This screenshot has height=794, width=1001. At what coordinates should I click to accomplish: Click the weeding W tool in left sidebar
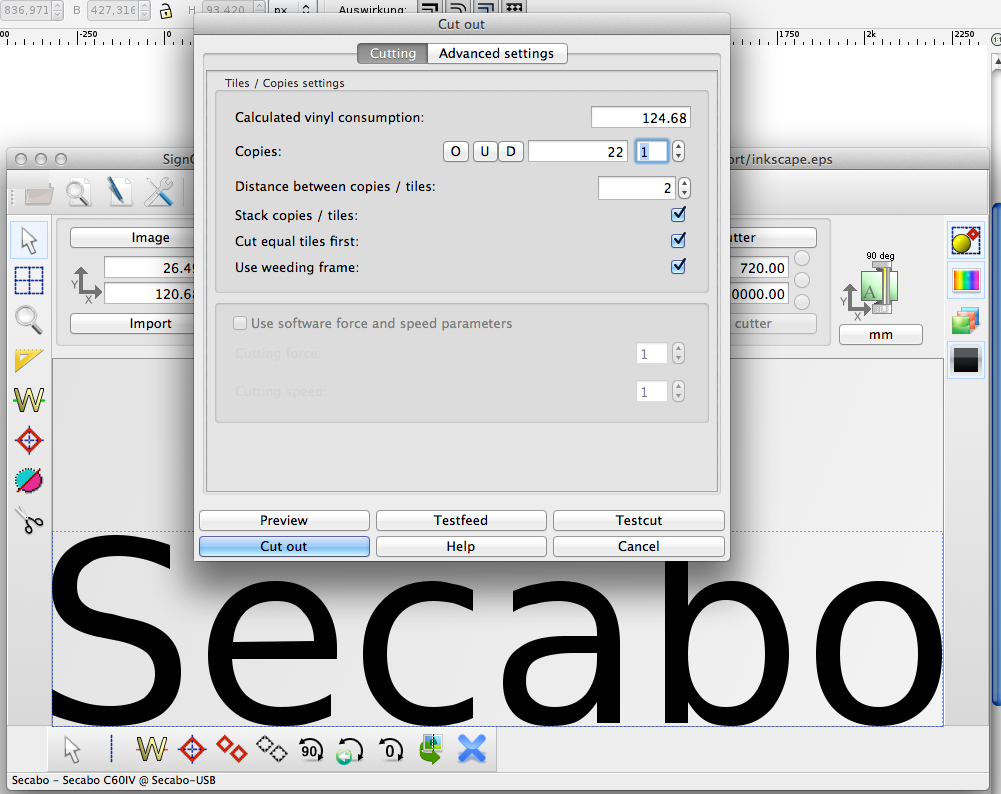click(x=29, y=400)
